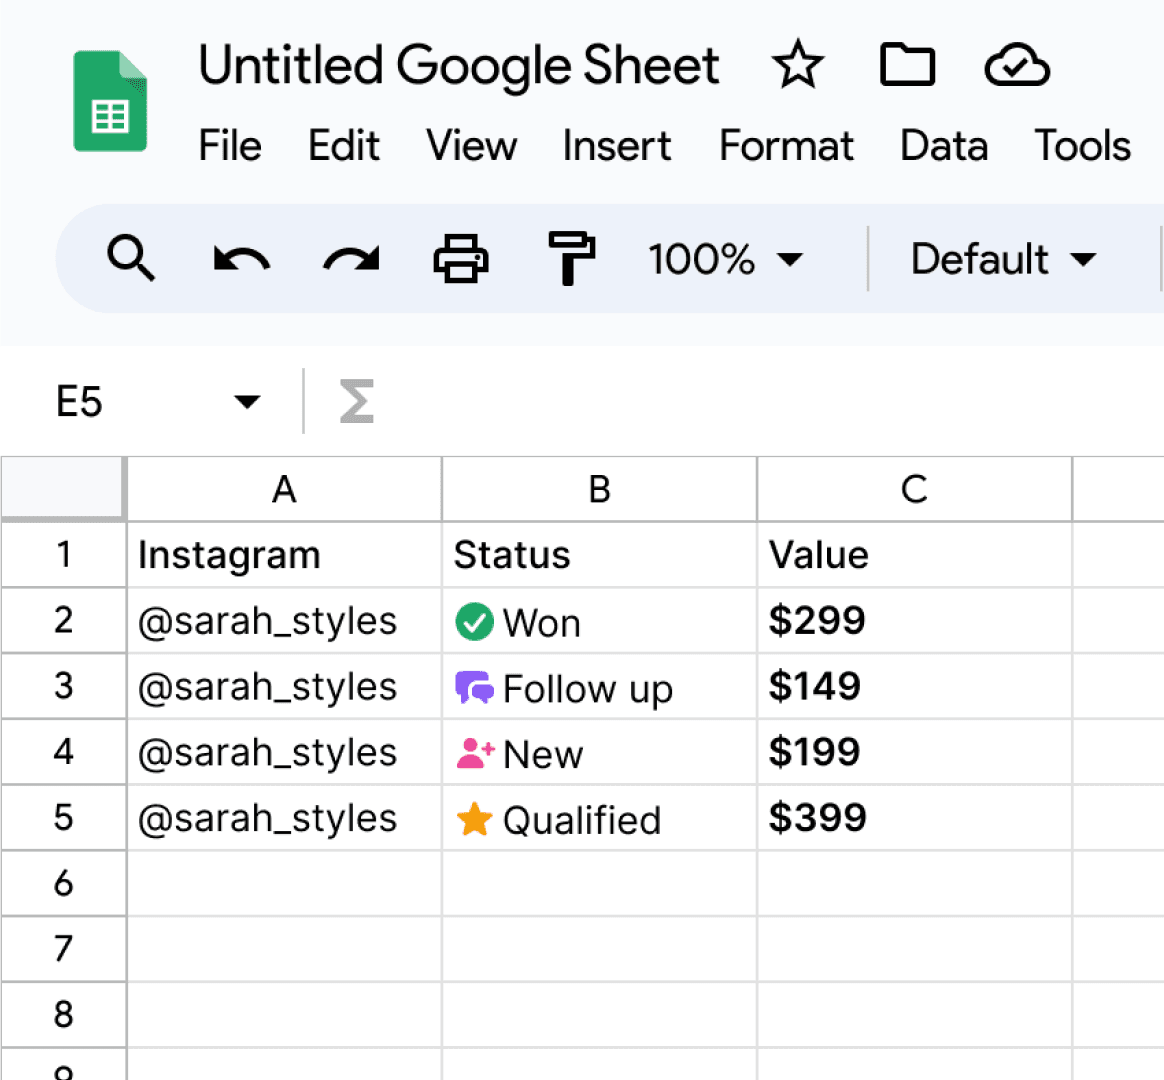Click the Qualified status cell
This screenshot has height=1080, width=1164.
point(599,819)
